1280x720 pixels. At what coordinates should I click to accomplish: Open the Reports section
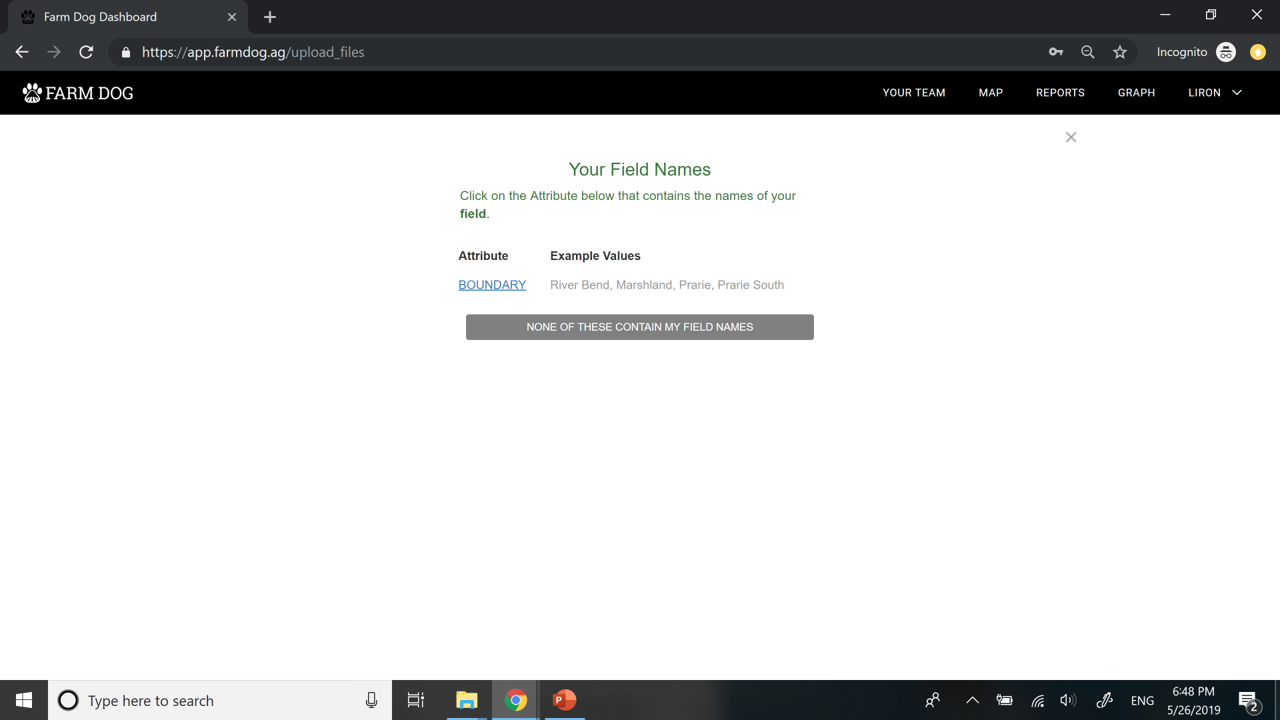pos(1060,93)
